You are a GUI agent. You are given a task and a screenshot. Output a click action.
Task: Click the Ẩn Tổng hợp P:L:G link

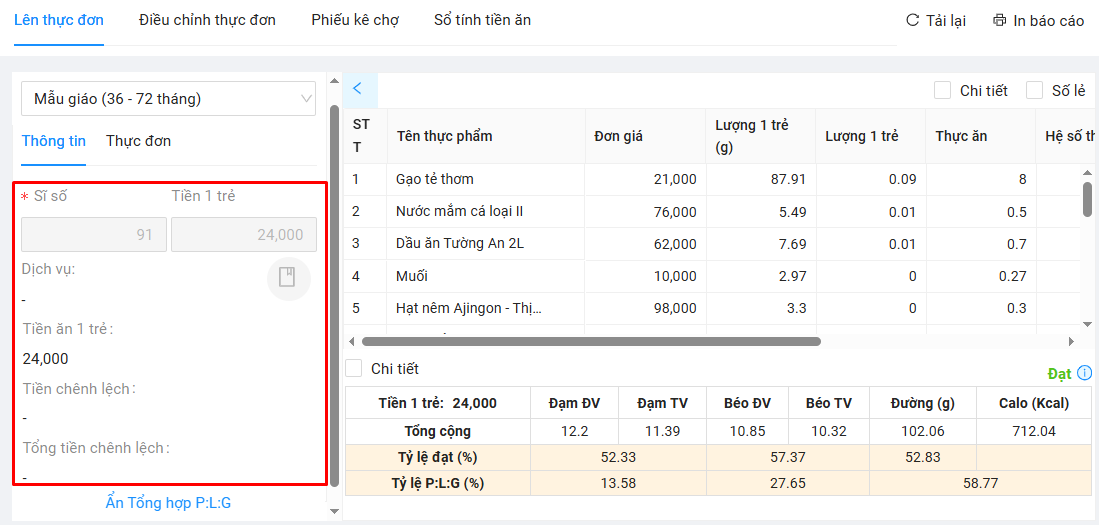pyautogui.click(x=168, y=503)
